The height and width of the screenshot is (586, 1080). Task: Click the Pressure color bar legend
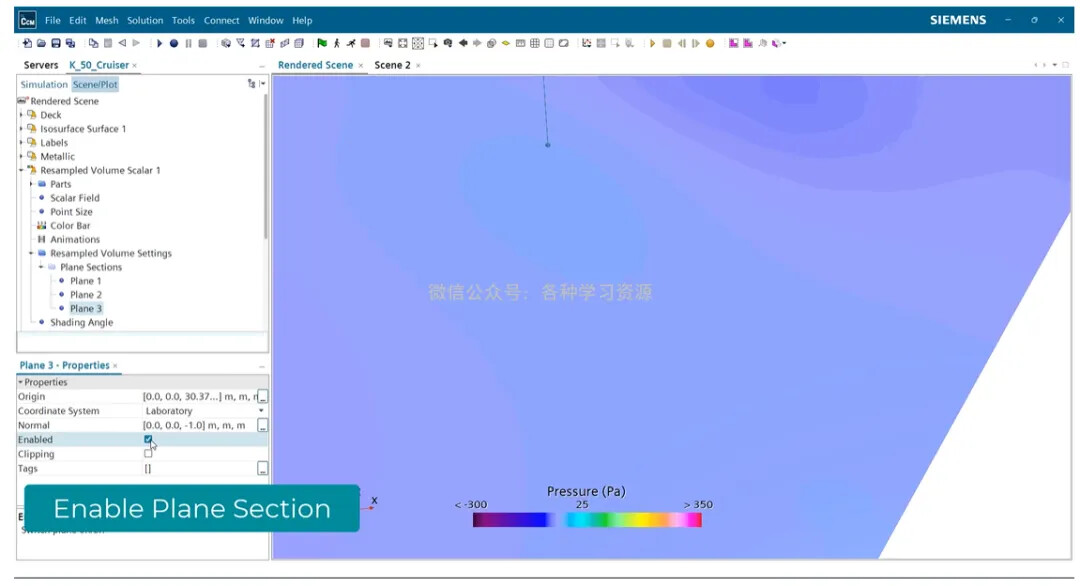click(586, 519)
